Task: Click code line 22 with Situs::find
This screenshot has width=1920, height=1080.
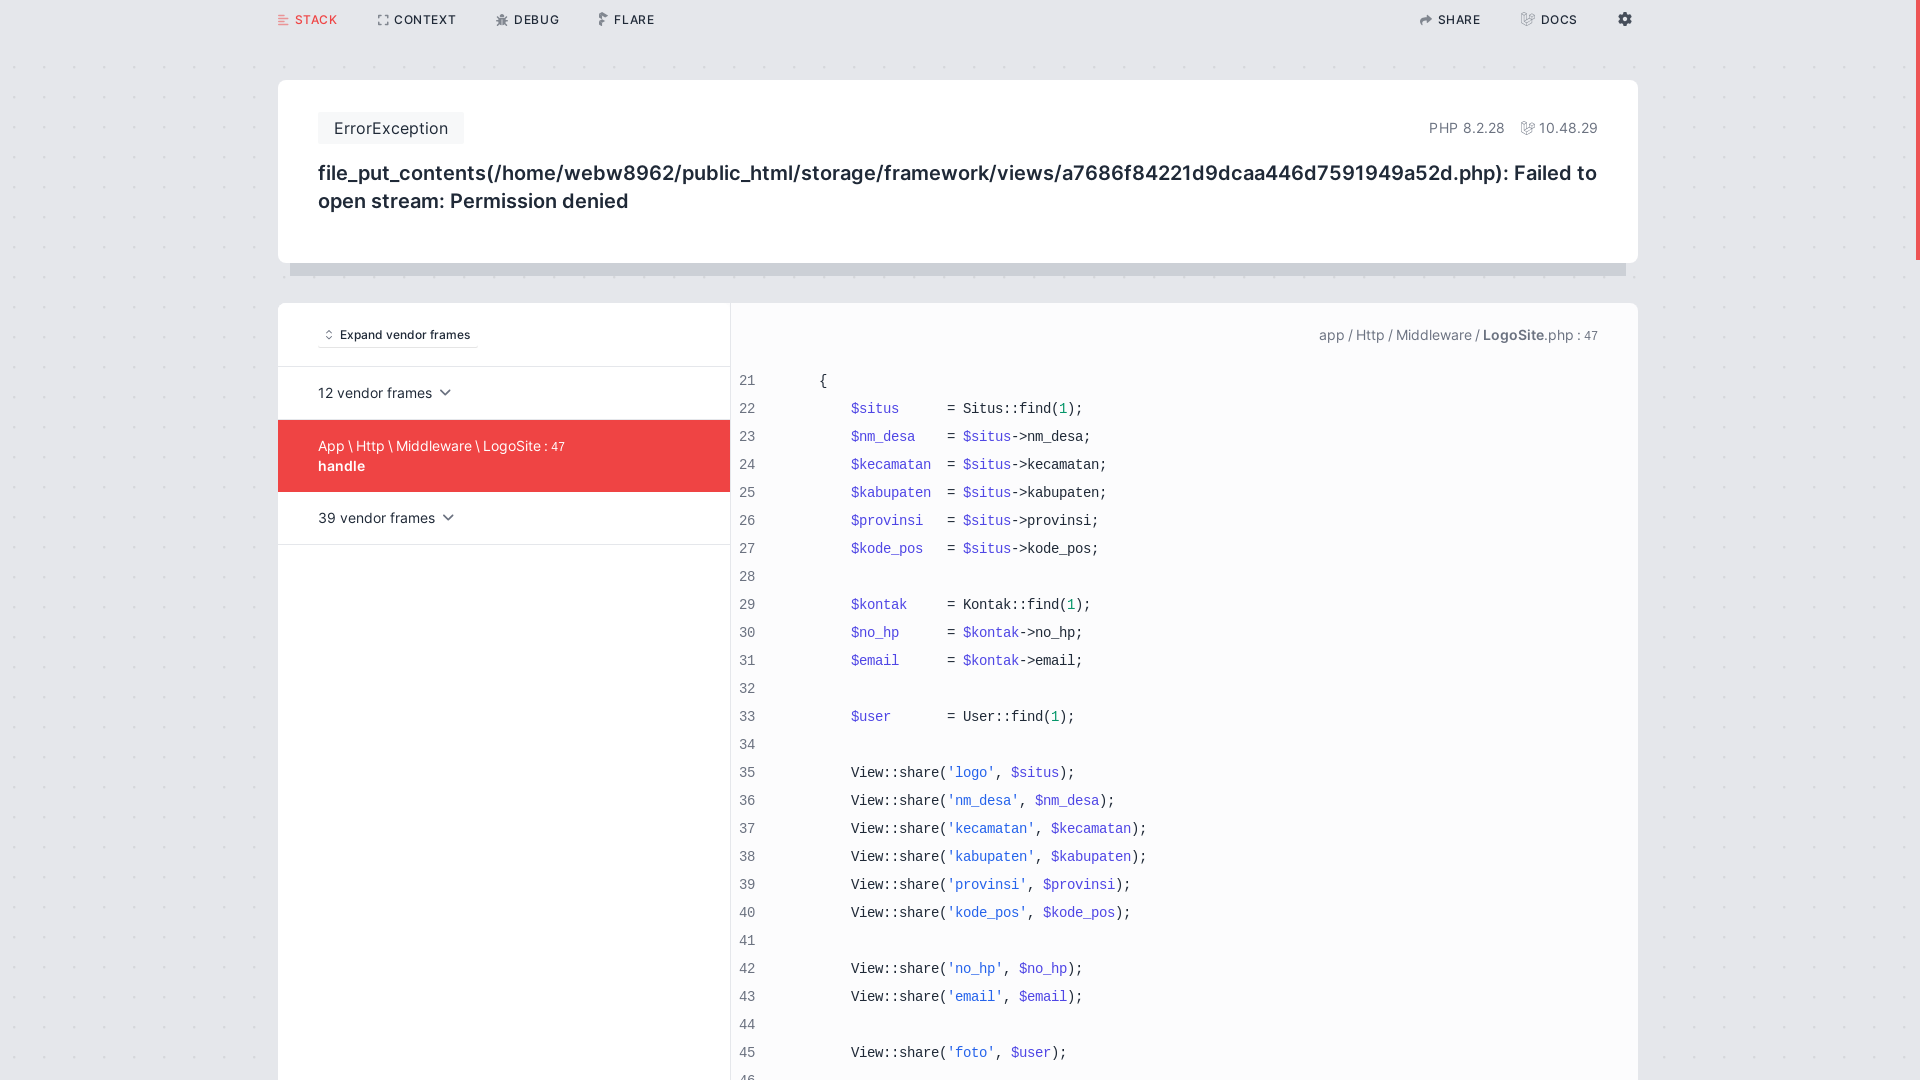Action: click(x=966, y=409)
